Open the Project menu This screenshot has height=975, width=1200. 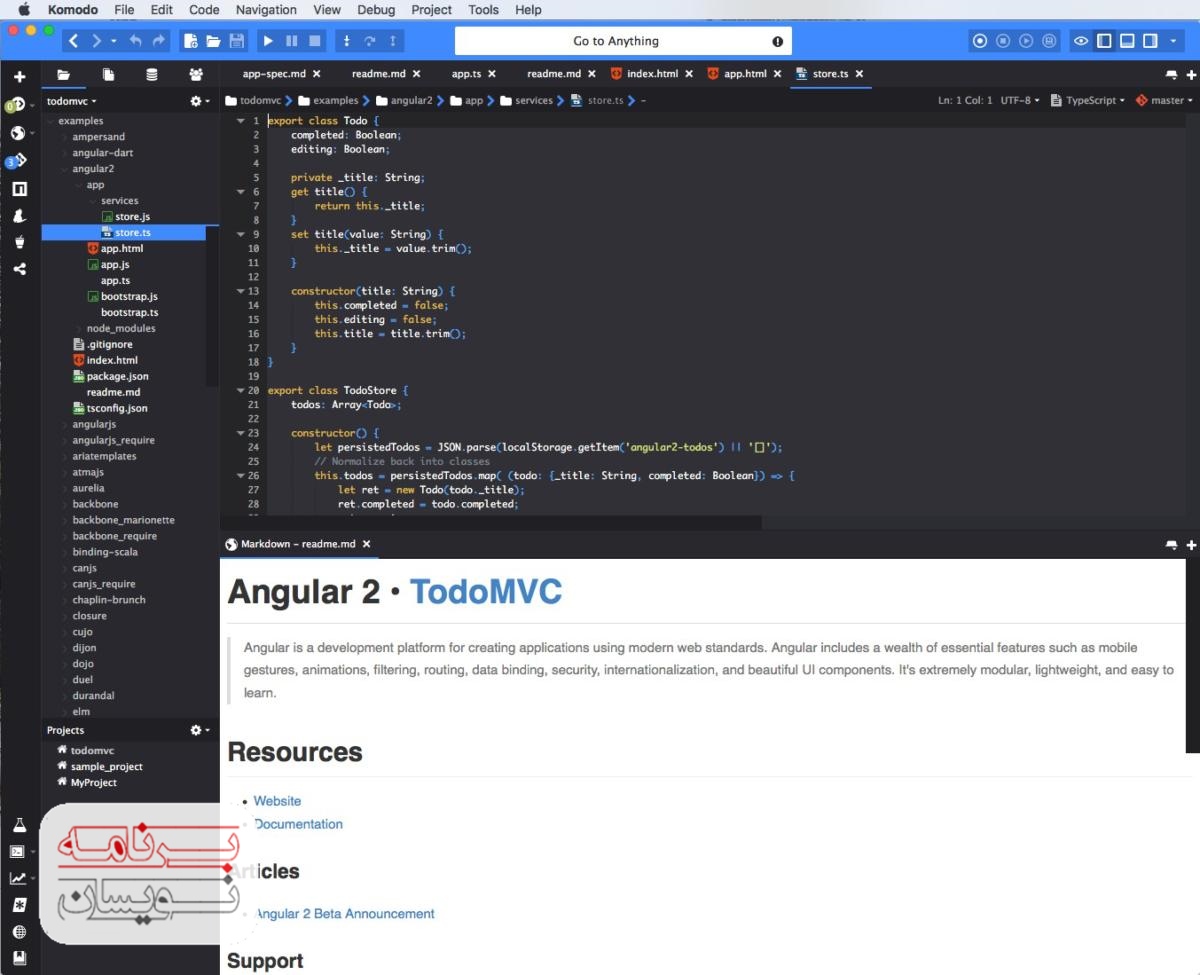point(431,9)
